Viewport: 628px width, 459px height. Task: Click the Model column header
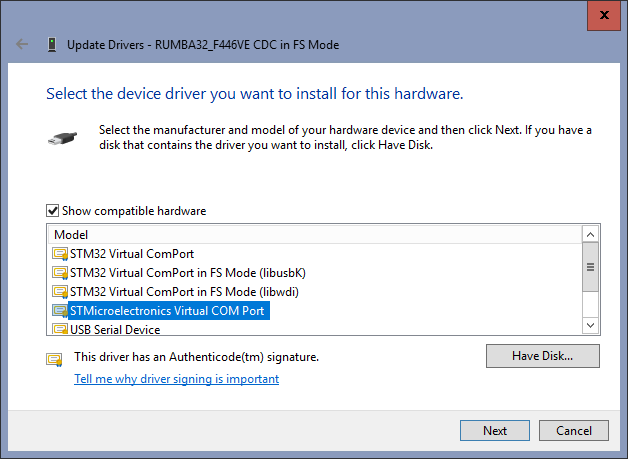315,235
